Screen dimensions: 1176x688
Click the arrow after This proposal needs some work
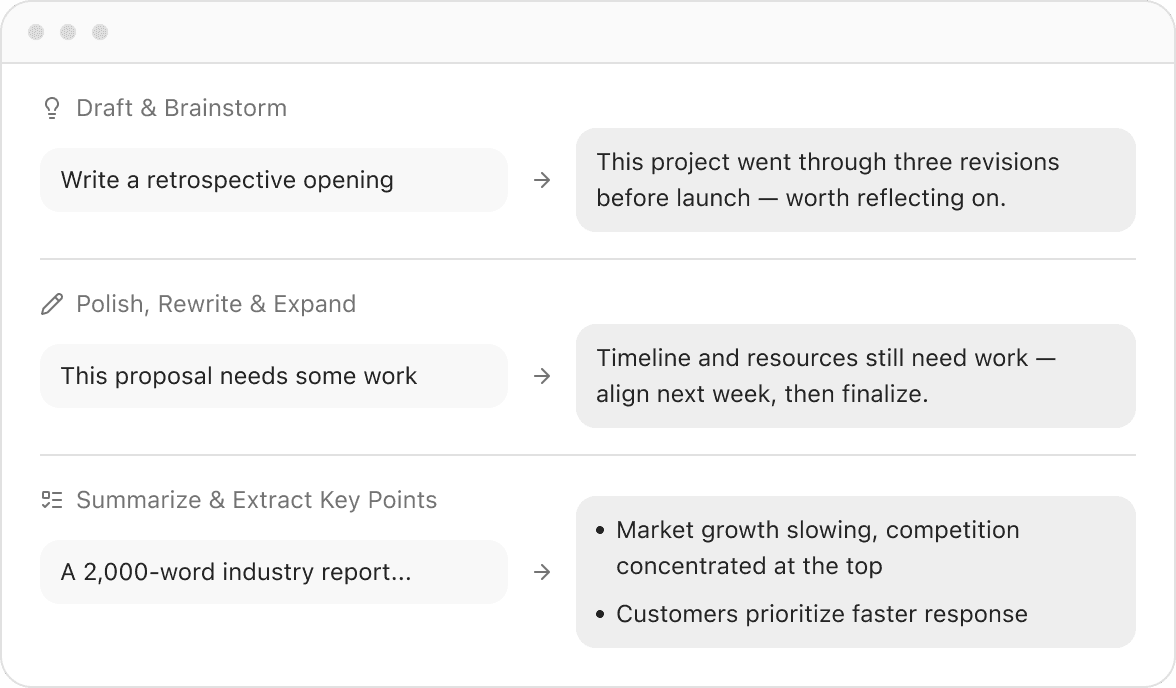pos(542,376)
